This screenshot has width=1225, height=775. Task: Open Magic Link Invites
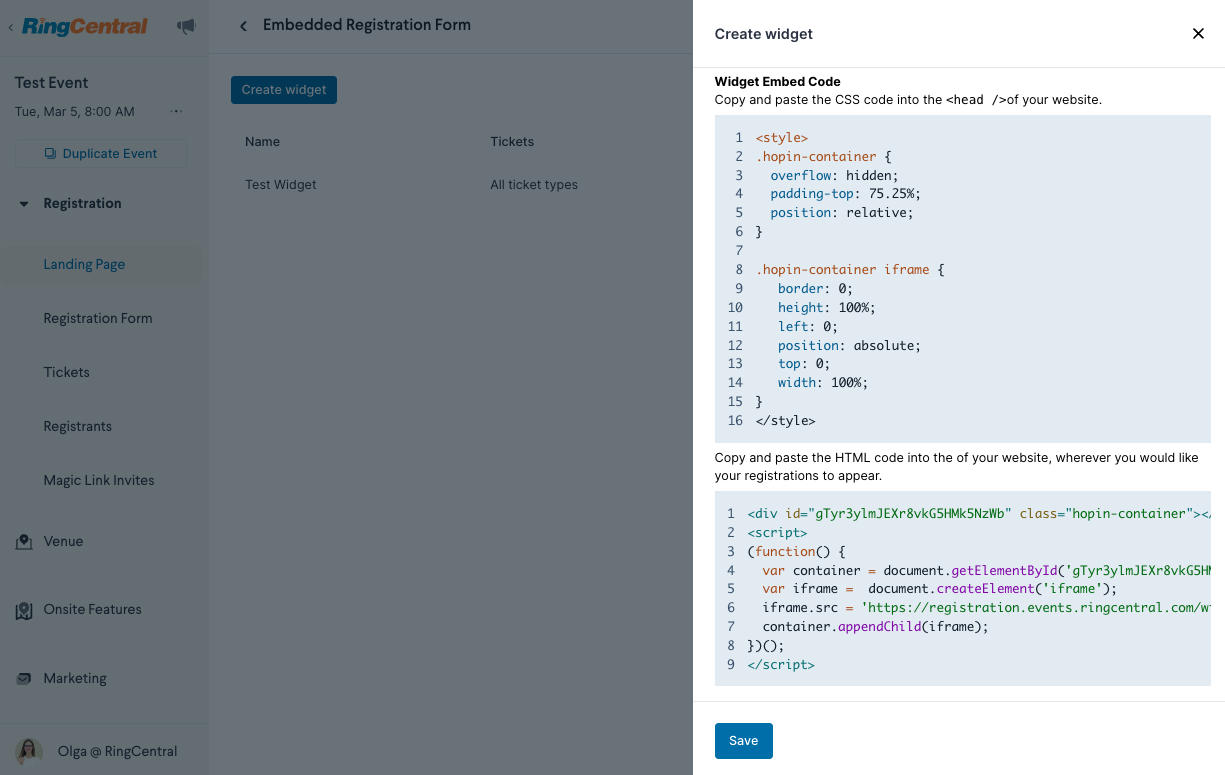(99, 481)
